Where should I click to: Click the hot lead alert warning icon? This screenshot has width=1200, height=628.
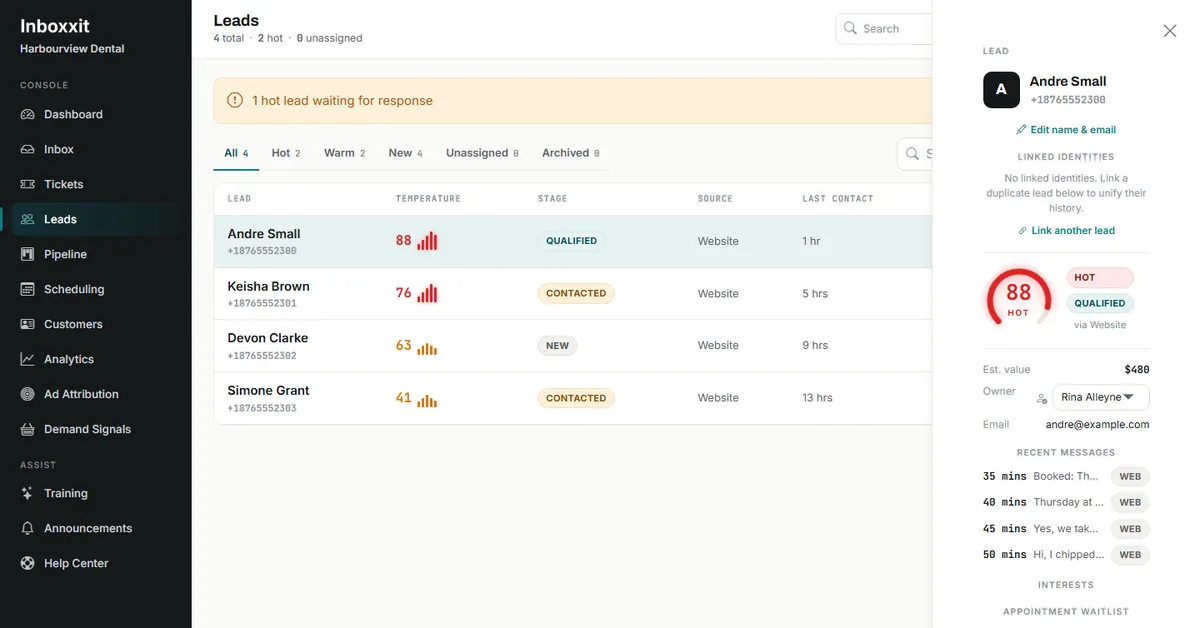(x=235, y=100)
